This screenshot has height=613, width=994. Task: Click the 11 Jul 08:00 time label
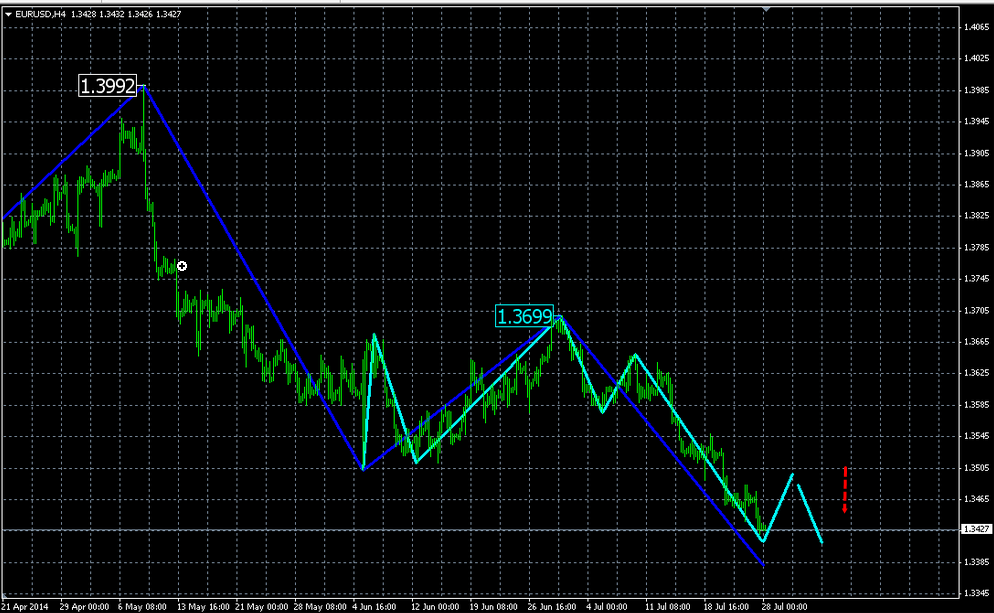(x=668, y=607)
